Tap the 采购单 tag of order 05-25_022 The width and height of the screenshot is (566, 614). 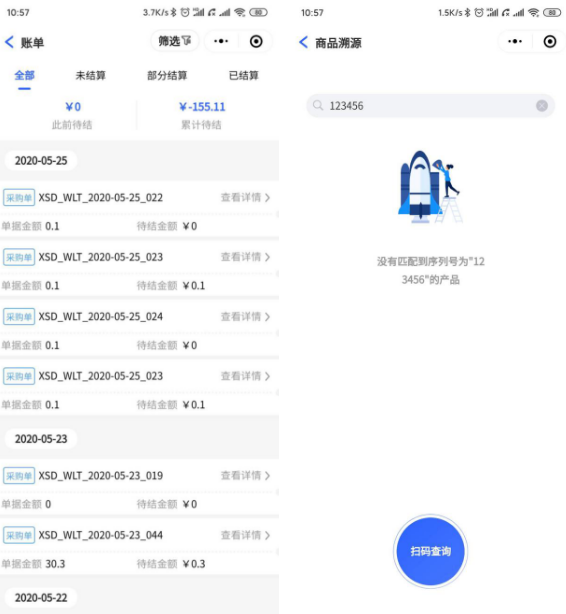point(19,197)
